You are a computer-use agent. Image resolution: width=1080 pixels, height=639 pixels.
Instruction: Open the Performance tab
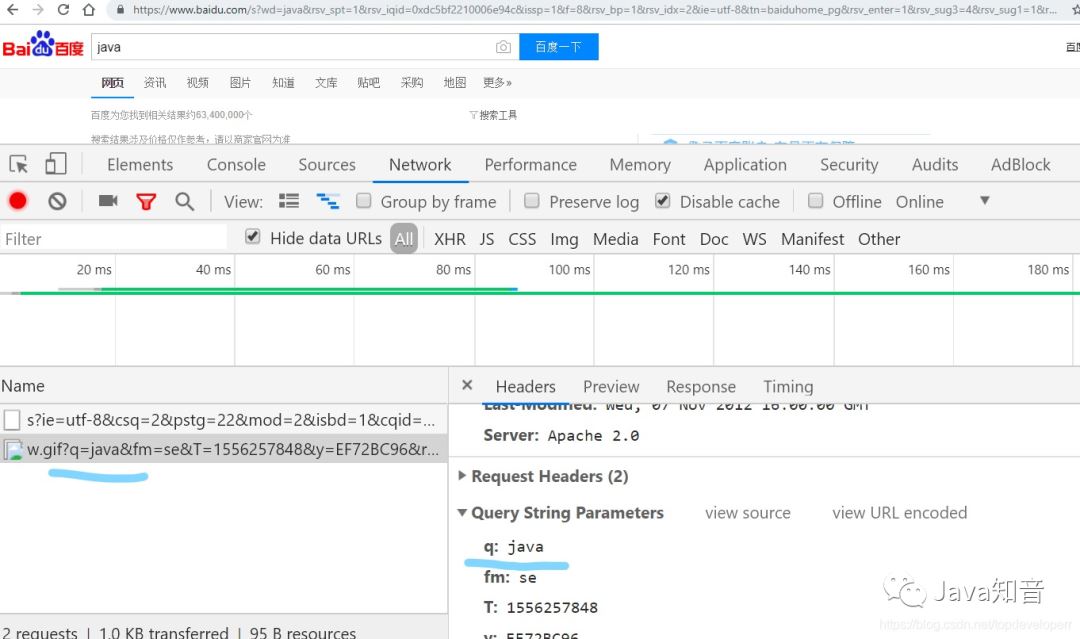click(x=530, y=165)
